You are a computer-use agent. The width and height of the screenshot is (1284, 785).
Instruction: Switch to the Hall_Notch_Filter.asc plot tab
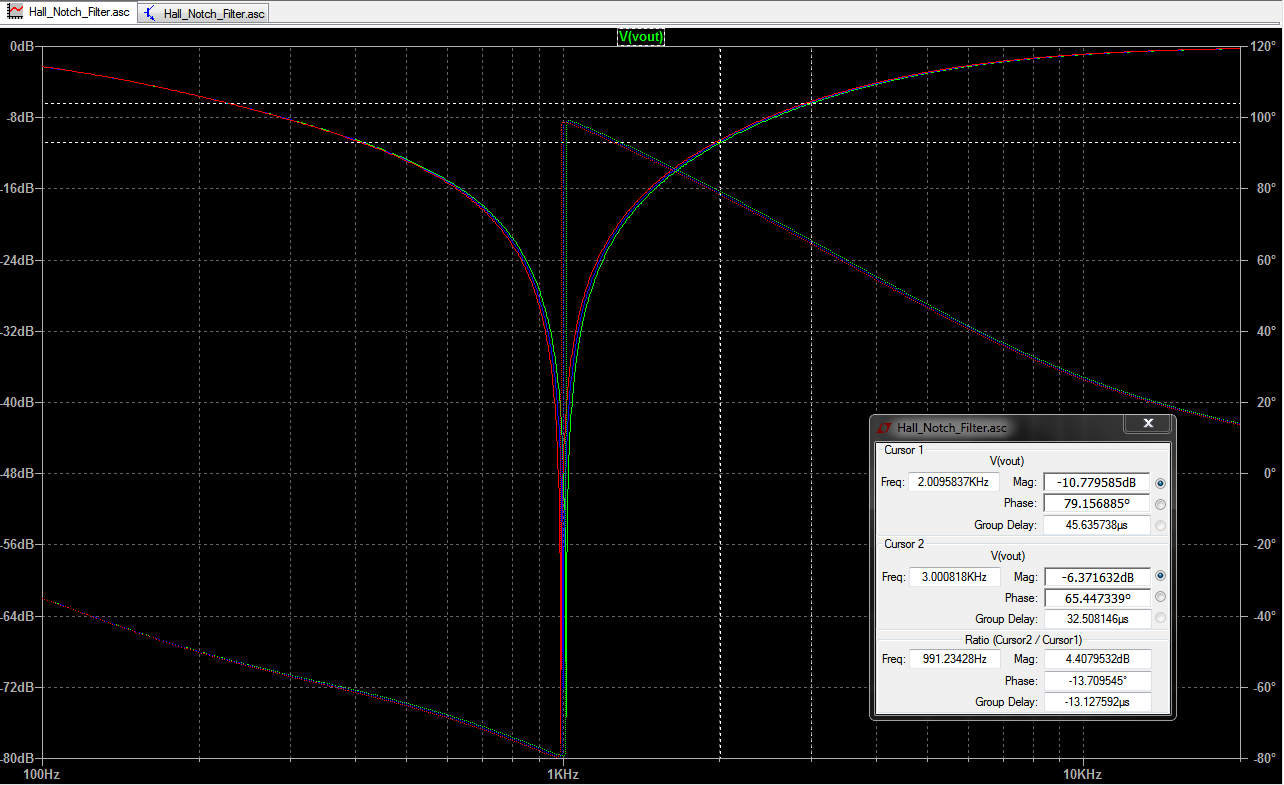tap(68, 12)
